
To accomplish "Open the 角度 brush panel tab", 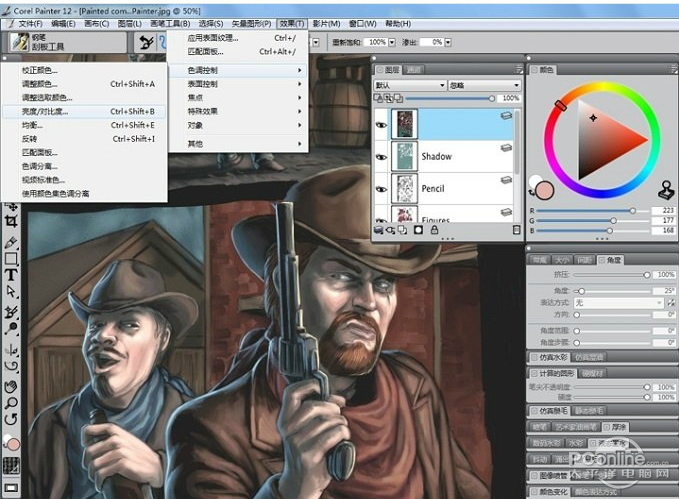I will click(608, 260).
